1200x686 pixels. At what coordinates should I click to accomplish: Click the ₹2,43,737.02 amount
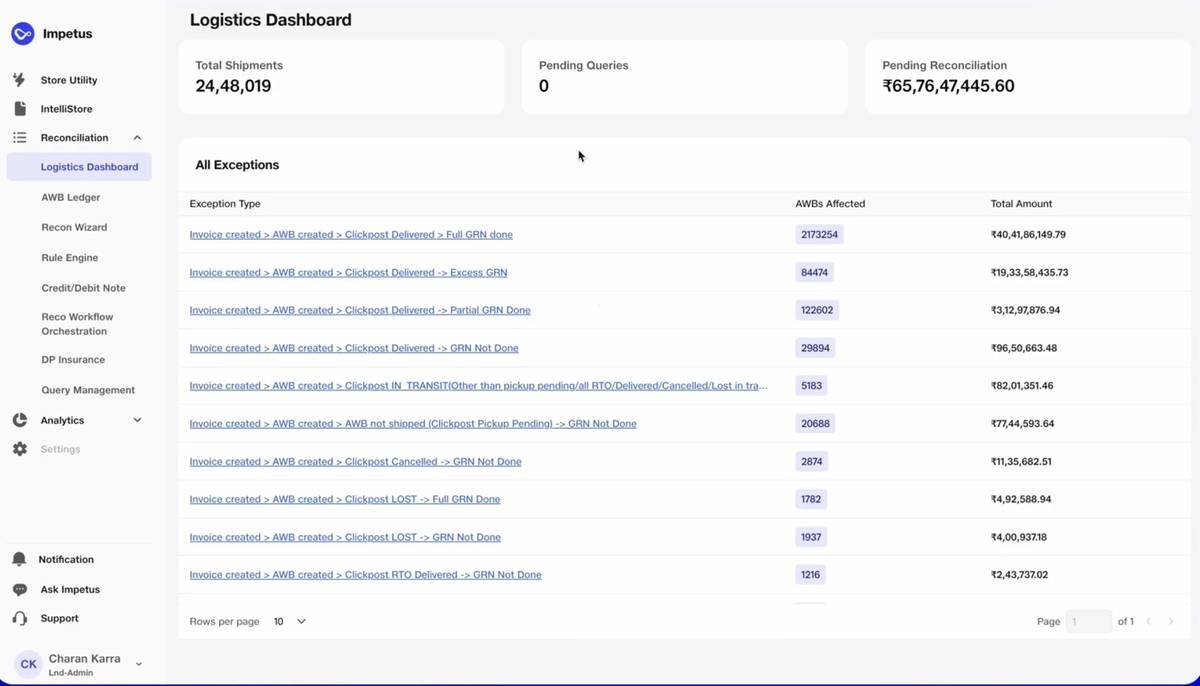pos(1019,575)
